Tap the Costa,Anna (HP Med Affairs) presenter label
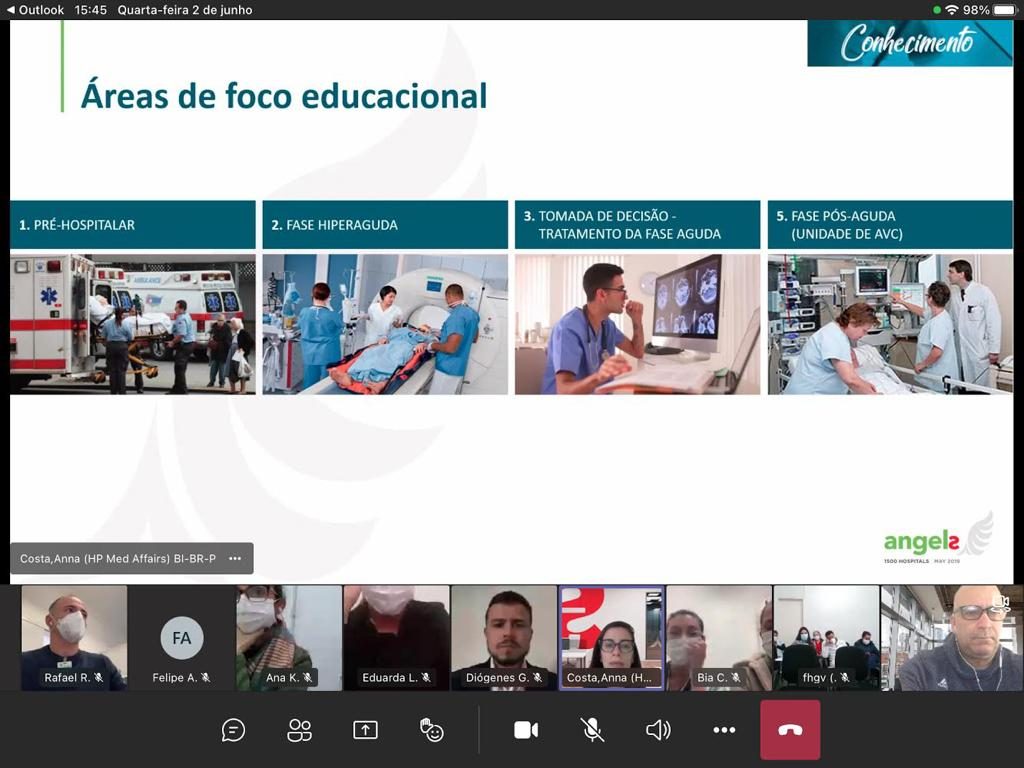This screenshot has width=1024, height=768. pos(118,559)
